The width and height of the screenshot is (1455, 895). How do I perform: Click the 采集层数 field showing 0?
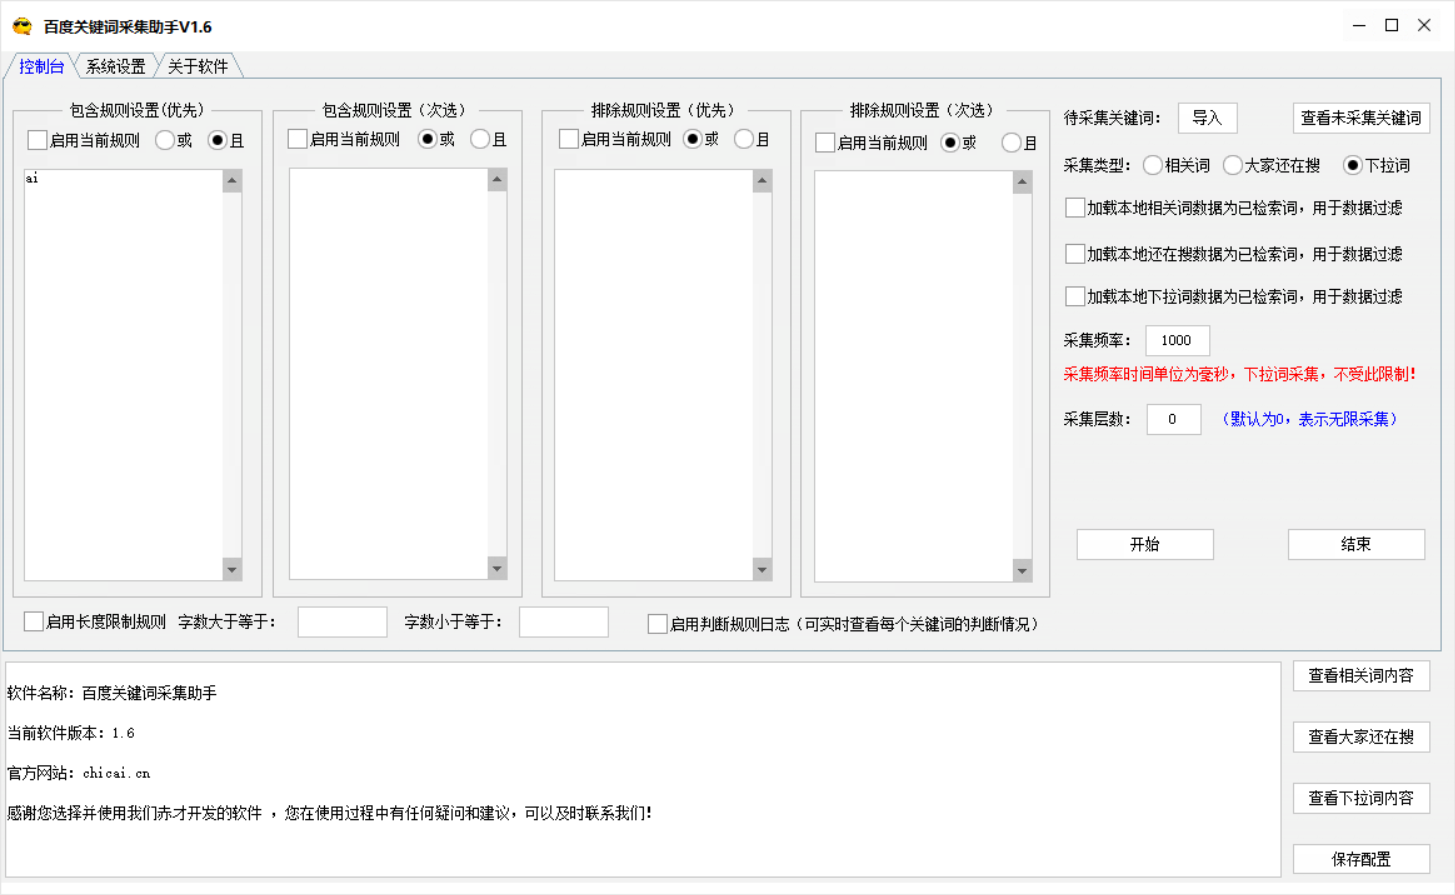click(x=1173, y=419)
